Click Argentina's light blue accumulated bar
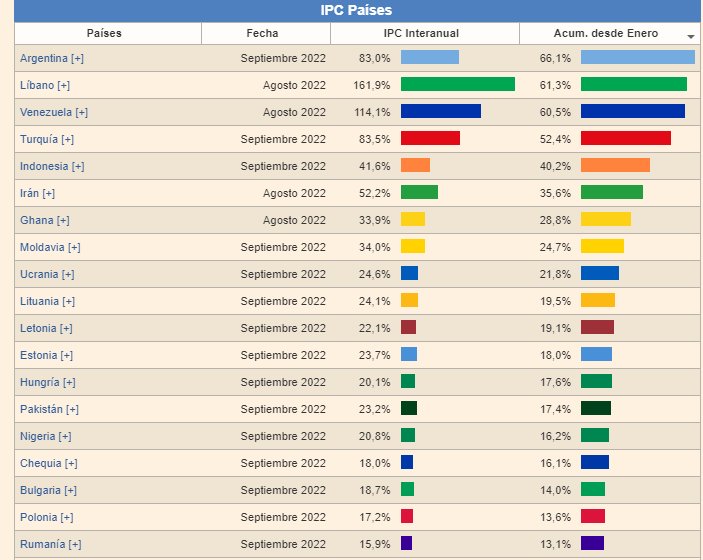Image resolution: width=703 pixels, height=560 pixels. pyautogui.click(x=637, y=58)
